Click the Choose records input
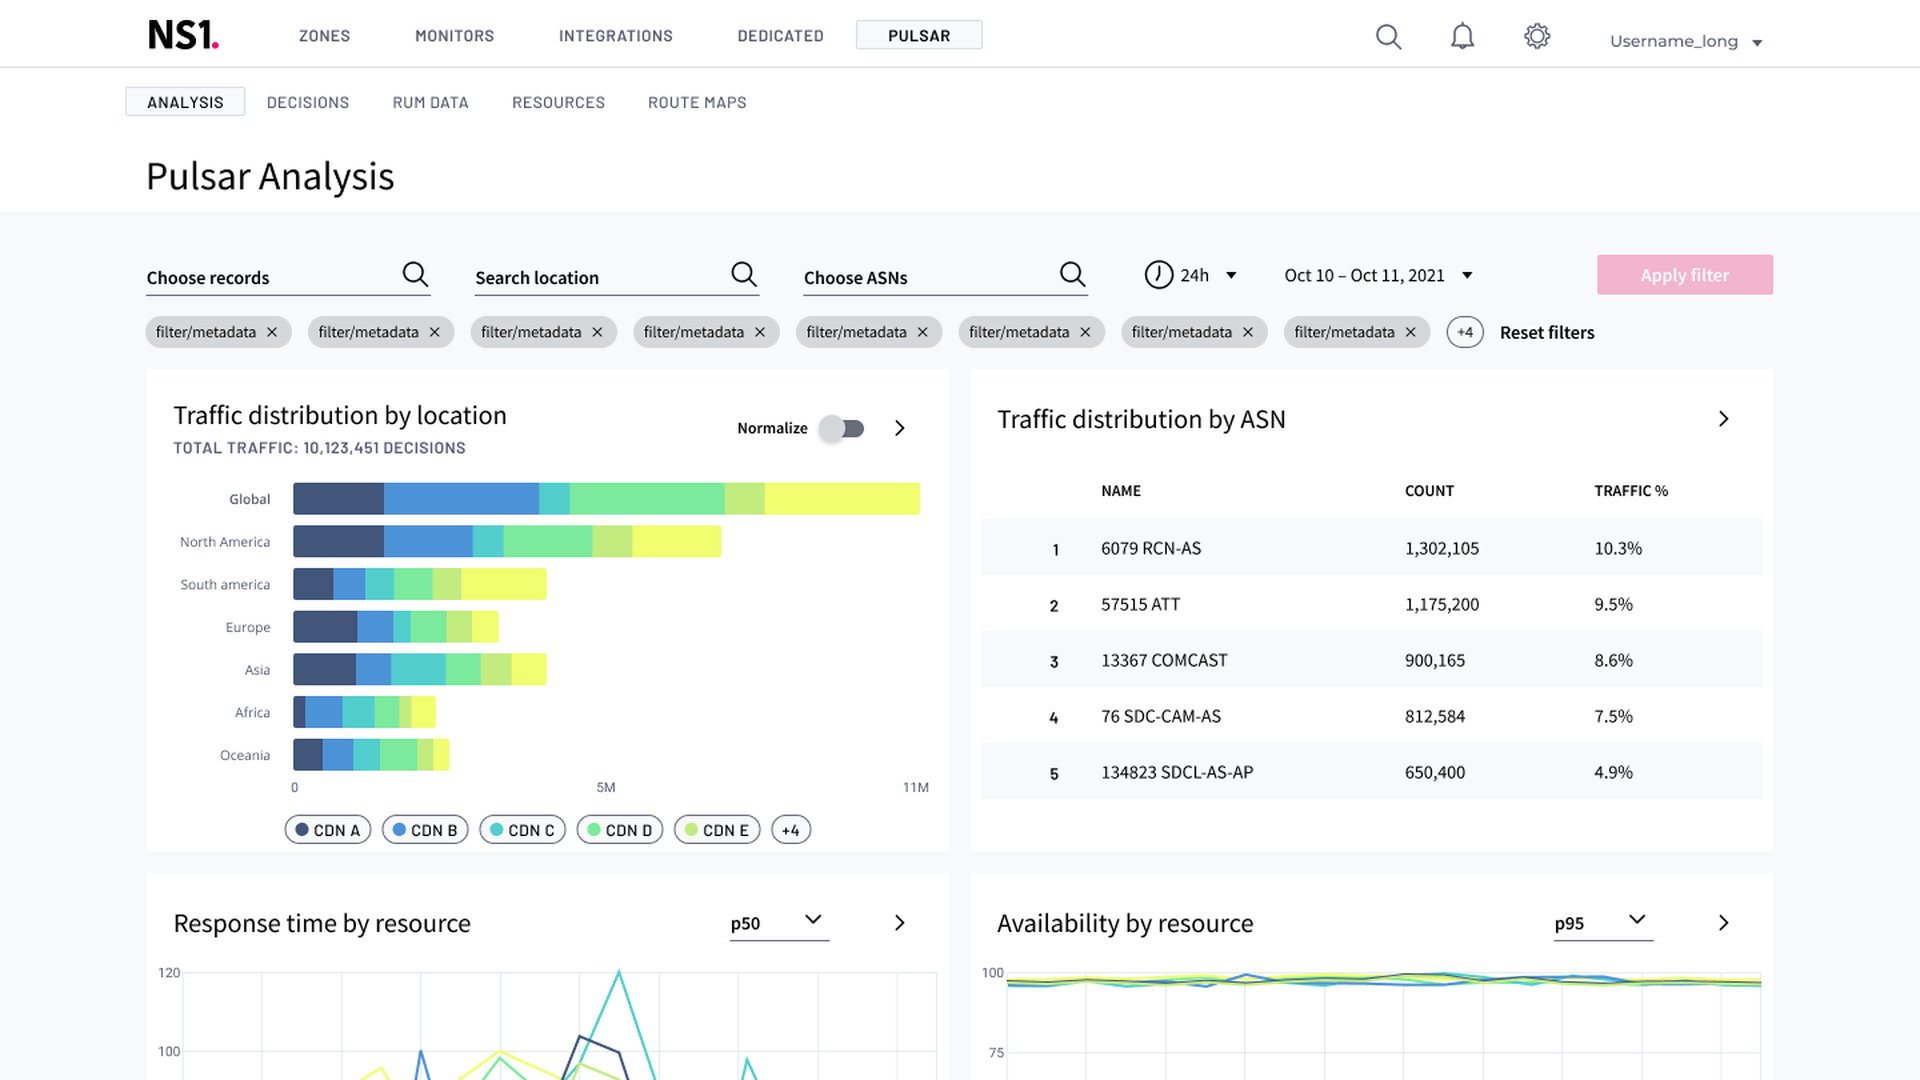The width and height of the screenshot is (1920, 1080). pos(288,276)
